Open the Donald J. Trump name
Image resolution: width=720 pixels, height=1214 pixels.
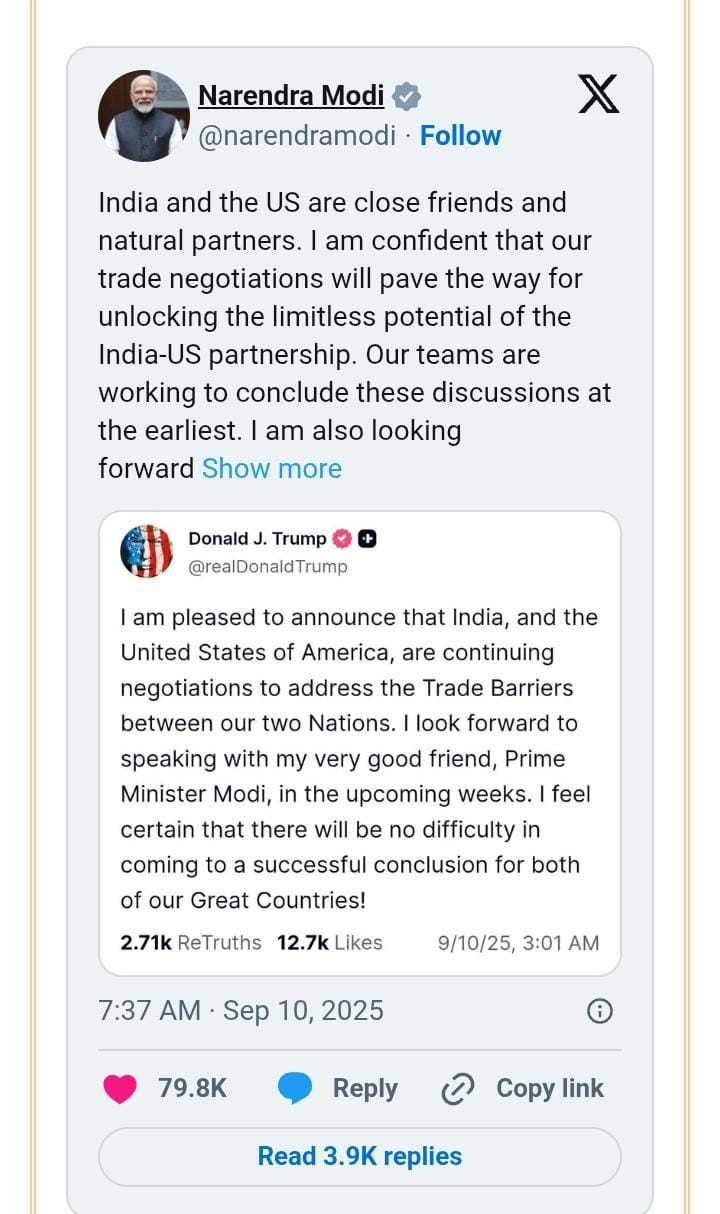click(257, 538)
